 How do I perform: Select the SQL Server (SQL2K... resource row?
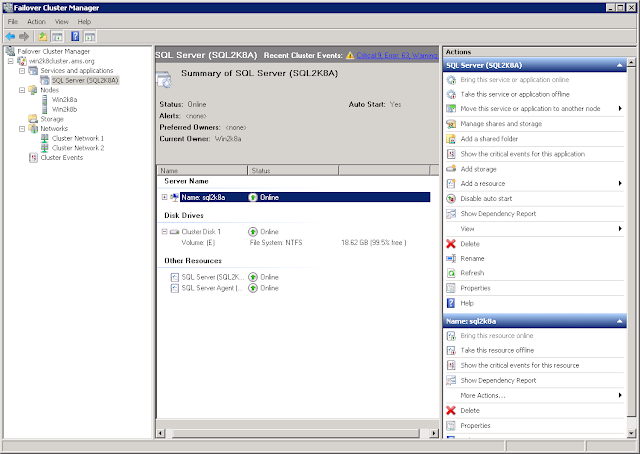[212, 277]
